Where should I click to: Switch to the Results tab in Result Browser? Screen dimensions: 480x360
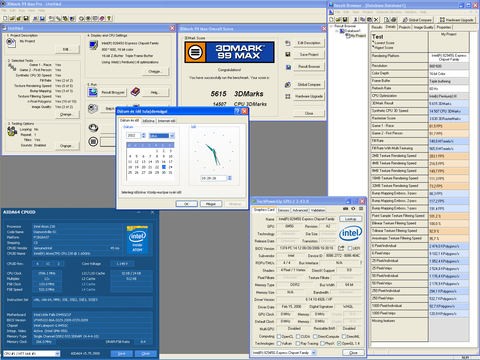[377, 27]
